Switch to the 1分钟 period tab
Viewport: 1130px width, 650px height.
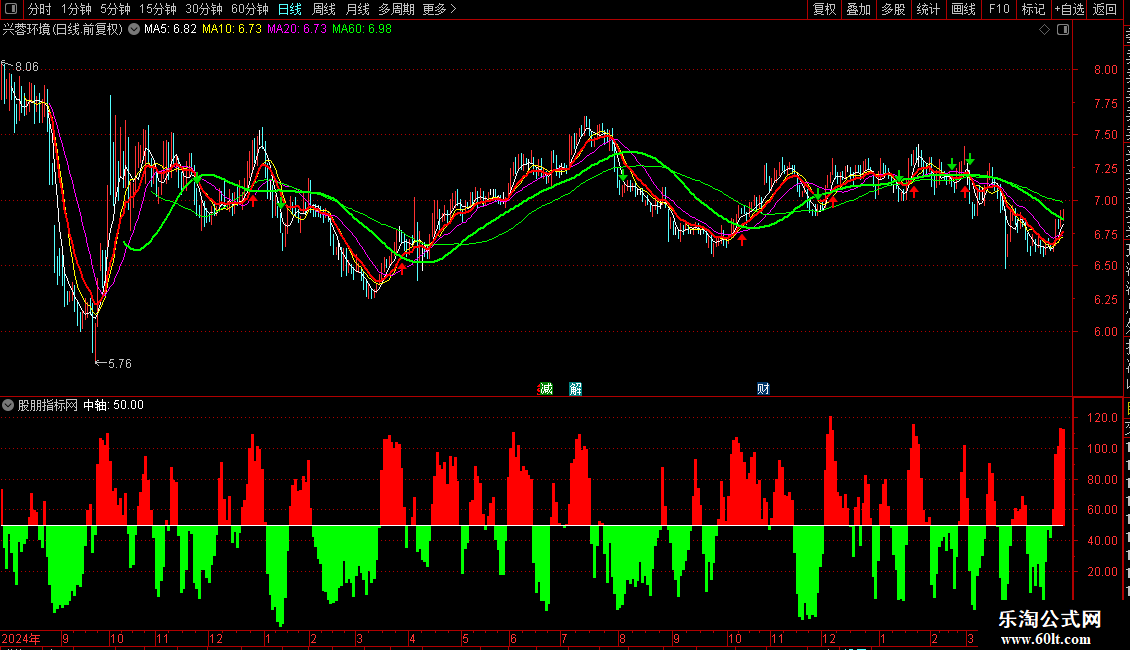(x=76, y=9)
